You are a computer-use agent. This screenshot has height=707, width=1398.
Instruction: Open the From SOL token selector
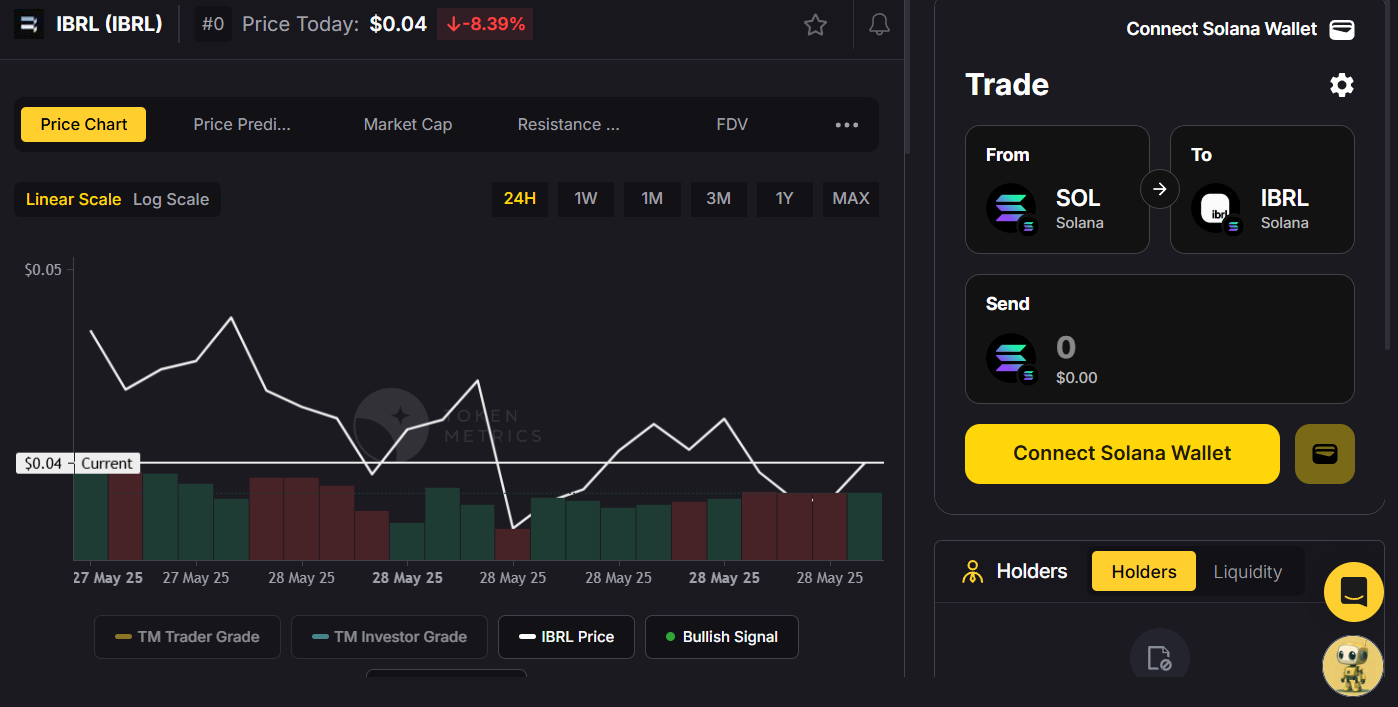[1056, 189]
